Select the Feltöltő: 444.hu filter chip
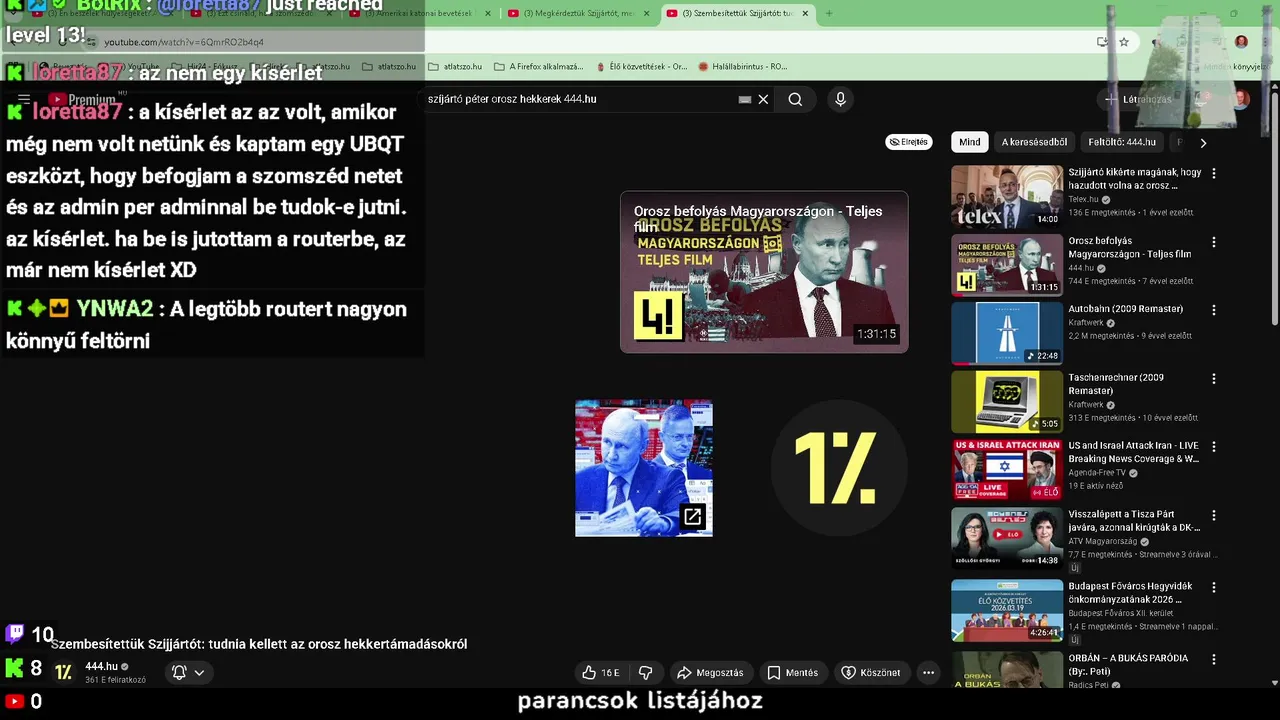Image resolution: width=1280 pixels, height=720 pixels. point(1122,142)
